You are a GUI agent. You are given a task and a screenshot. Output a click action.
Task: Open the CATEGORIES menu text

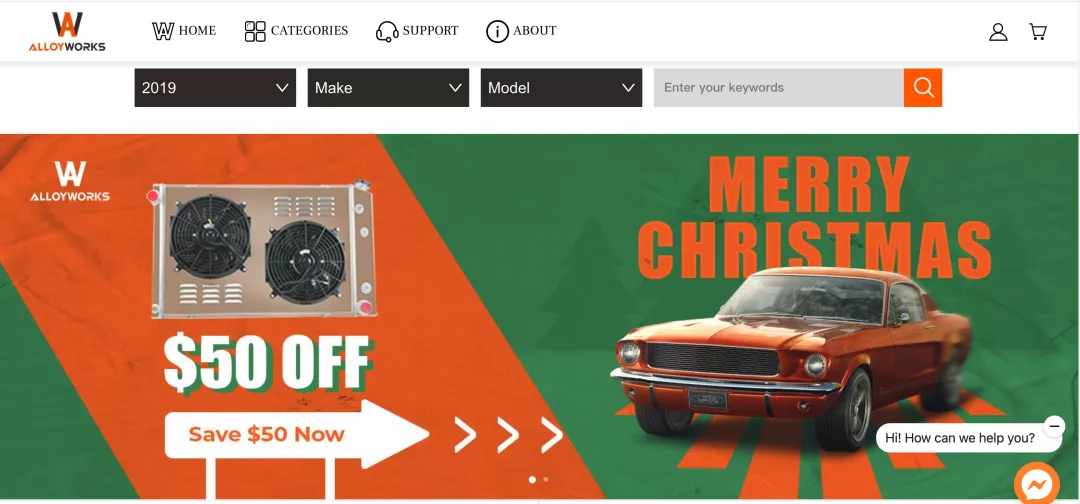coord(309,31)
